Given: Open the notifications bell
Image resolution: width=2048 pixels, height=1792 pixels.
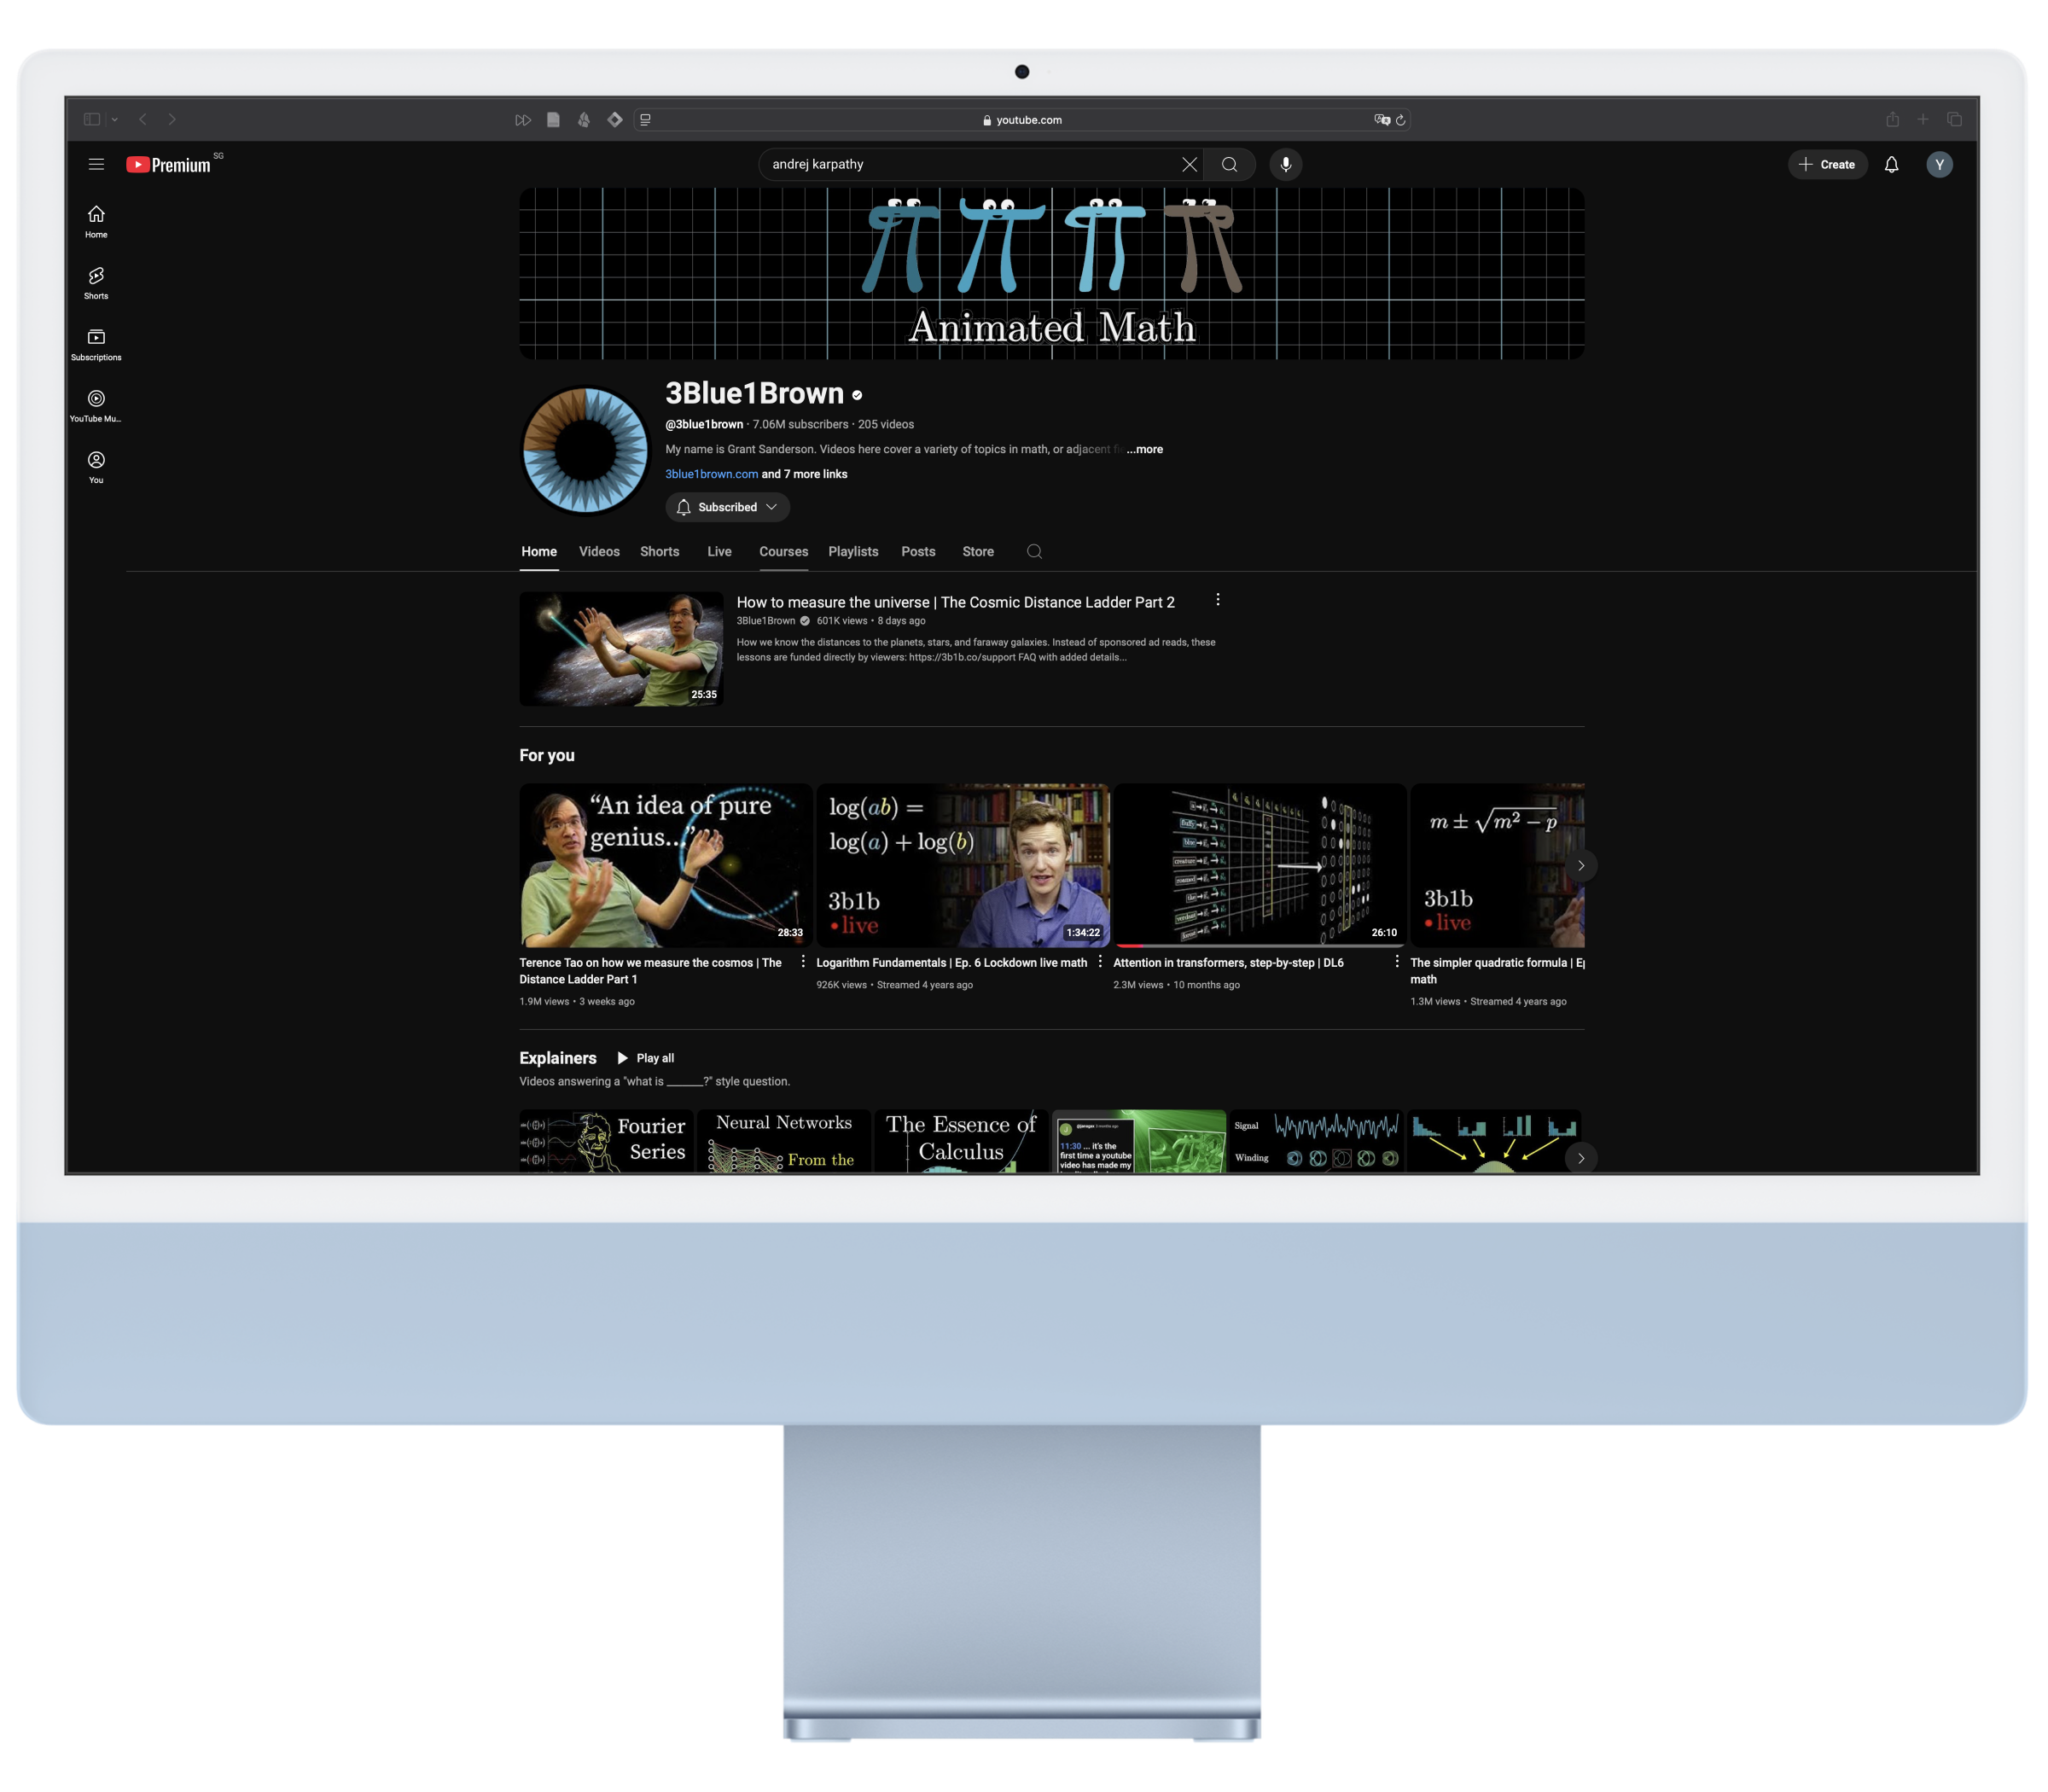Looking at the screenshot, I should [x=1891, y=164].
